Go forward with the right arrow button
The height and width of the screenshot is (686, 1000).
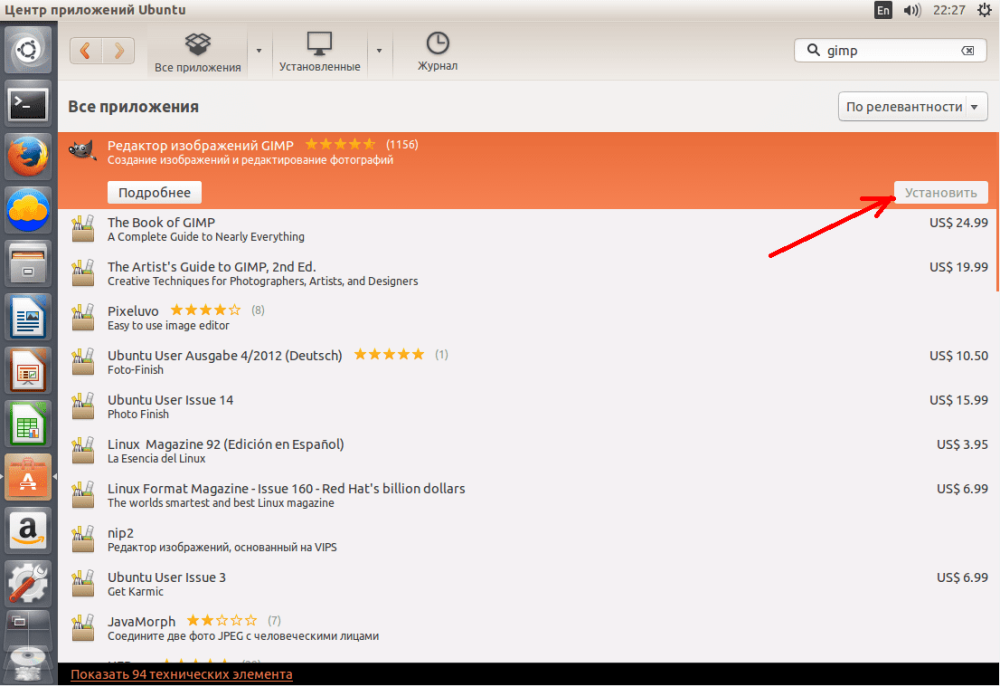tap(119, 50)
